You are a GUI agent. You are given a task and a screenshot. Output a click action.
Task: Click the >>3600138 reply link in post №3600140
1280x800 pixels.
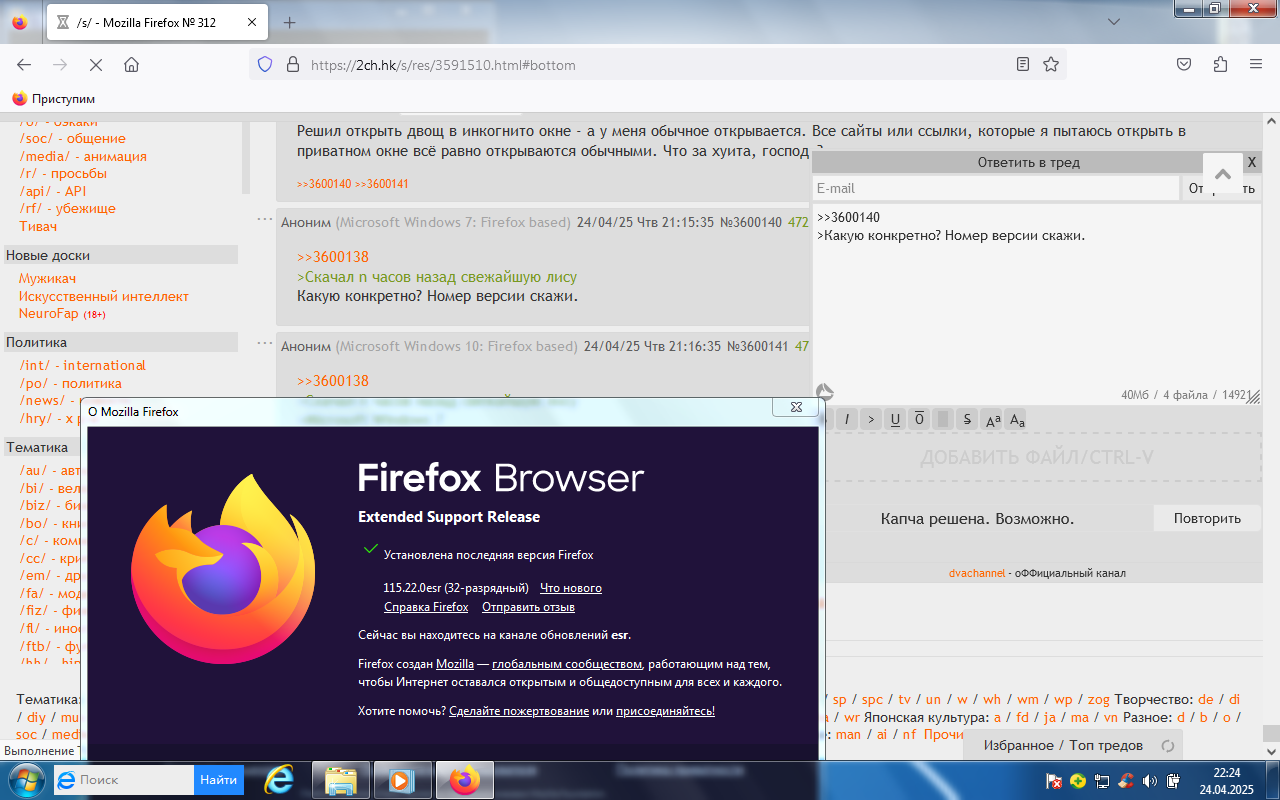(x=333, y=257)
